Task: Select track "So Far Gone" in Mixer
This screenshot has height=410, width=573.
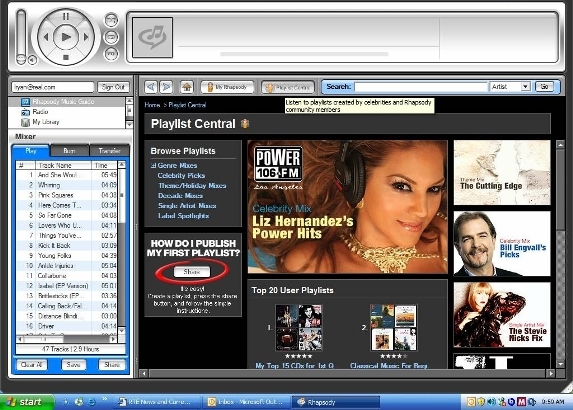Action: point(68,215)
